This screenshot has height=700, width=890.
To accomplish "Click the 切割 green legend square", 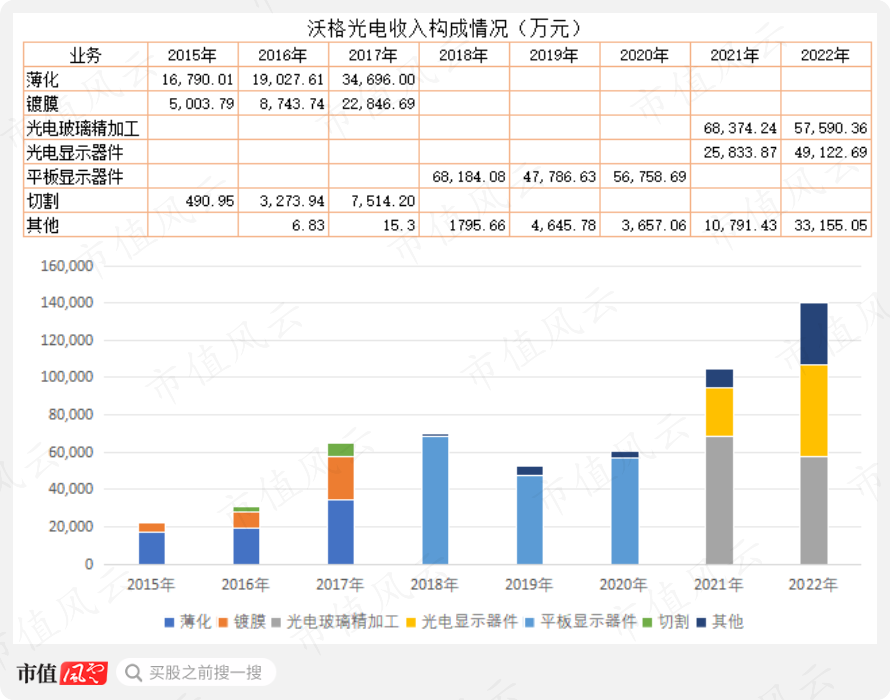I will [x=647, y=623].
